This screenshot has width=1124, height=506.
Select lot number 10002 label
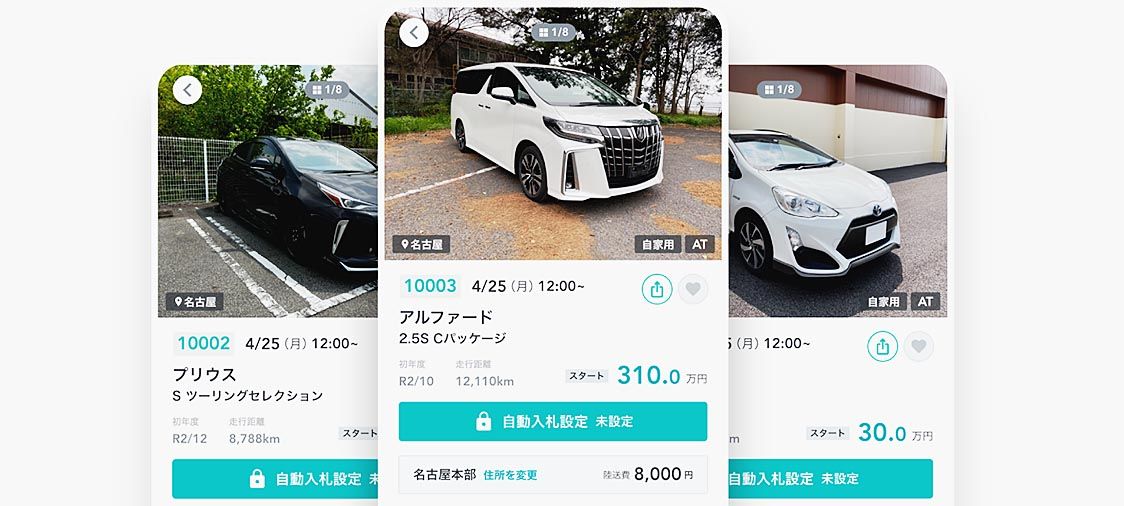[204, 343]
